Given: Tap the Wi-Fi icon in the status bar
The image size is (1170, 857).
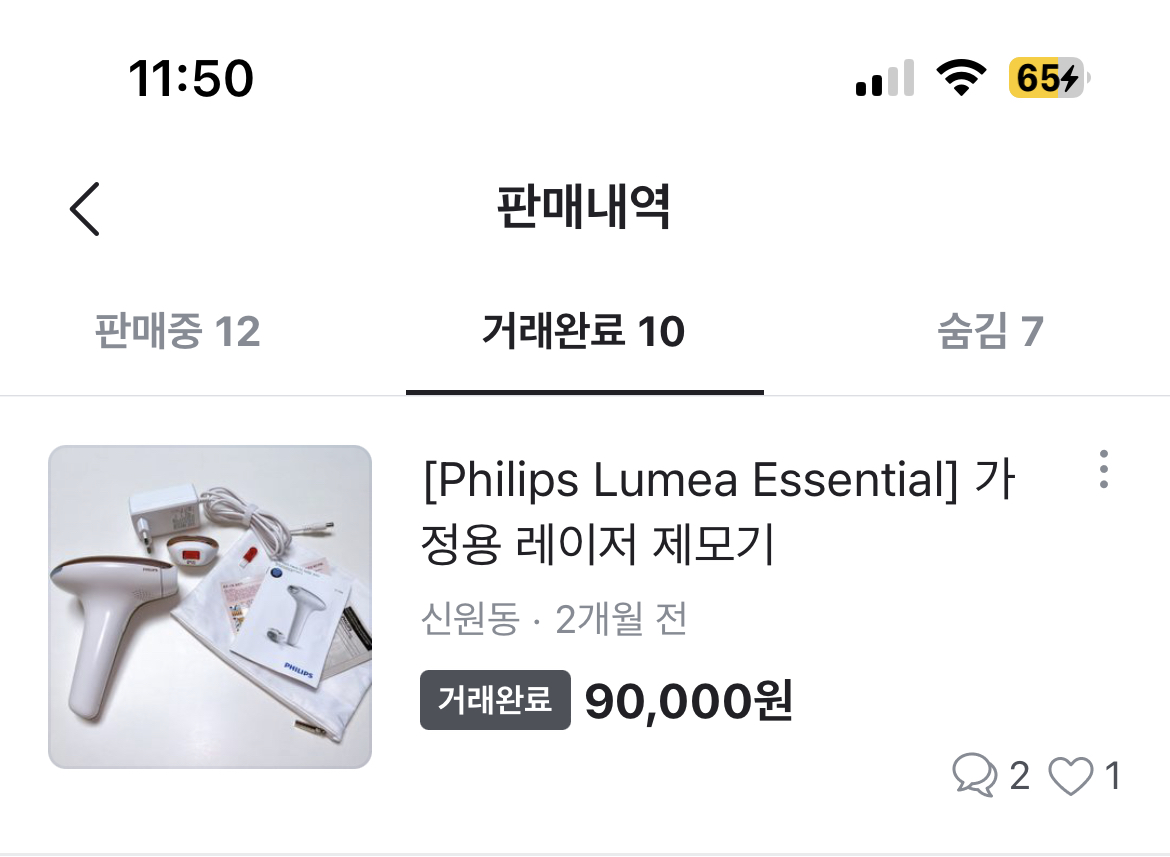Looking at the screenshot, I should pos(960,78).
